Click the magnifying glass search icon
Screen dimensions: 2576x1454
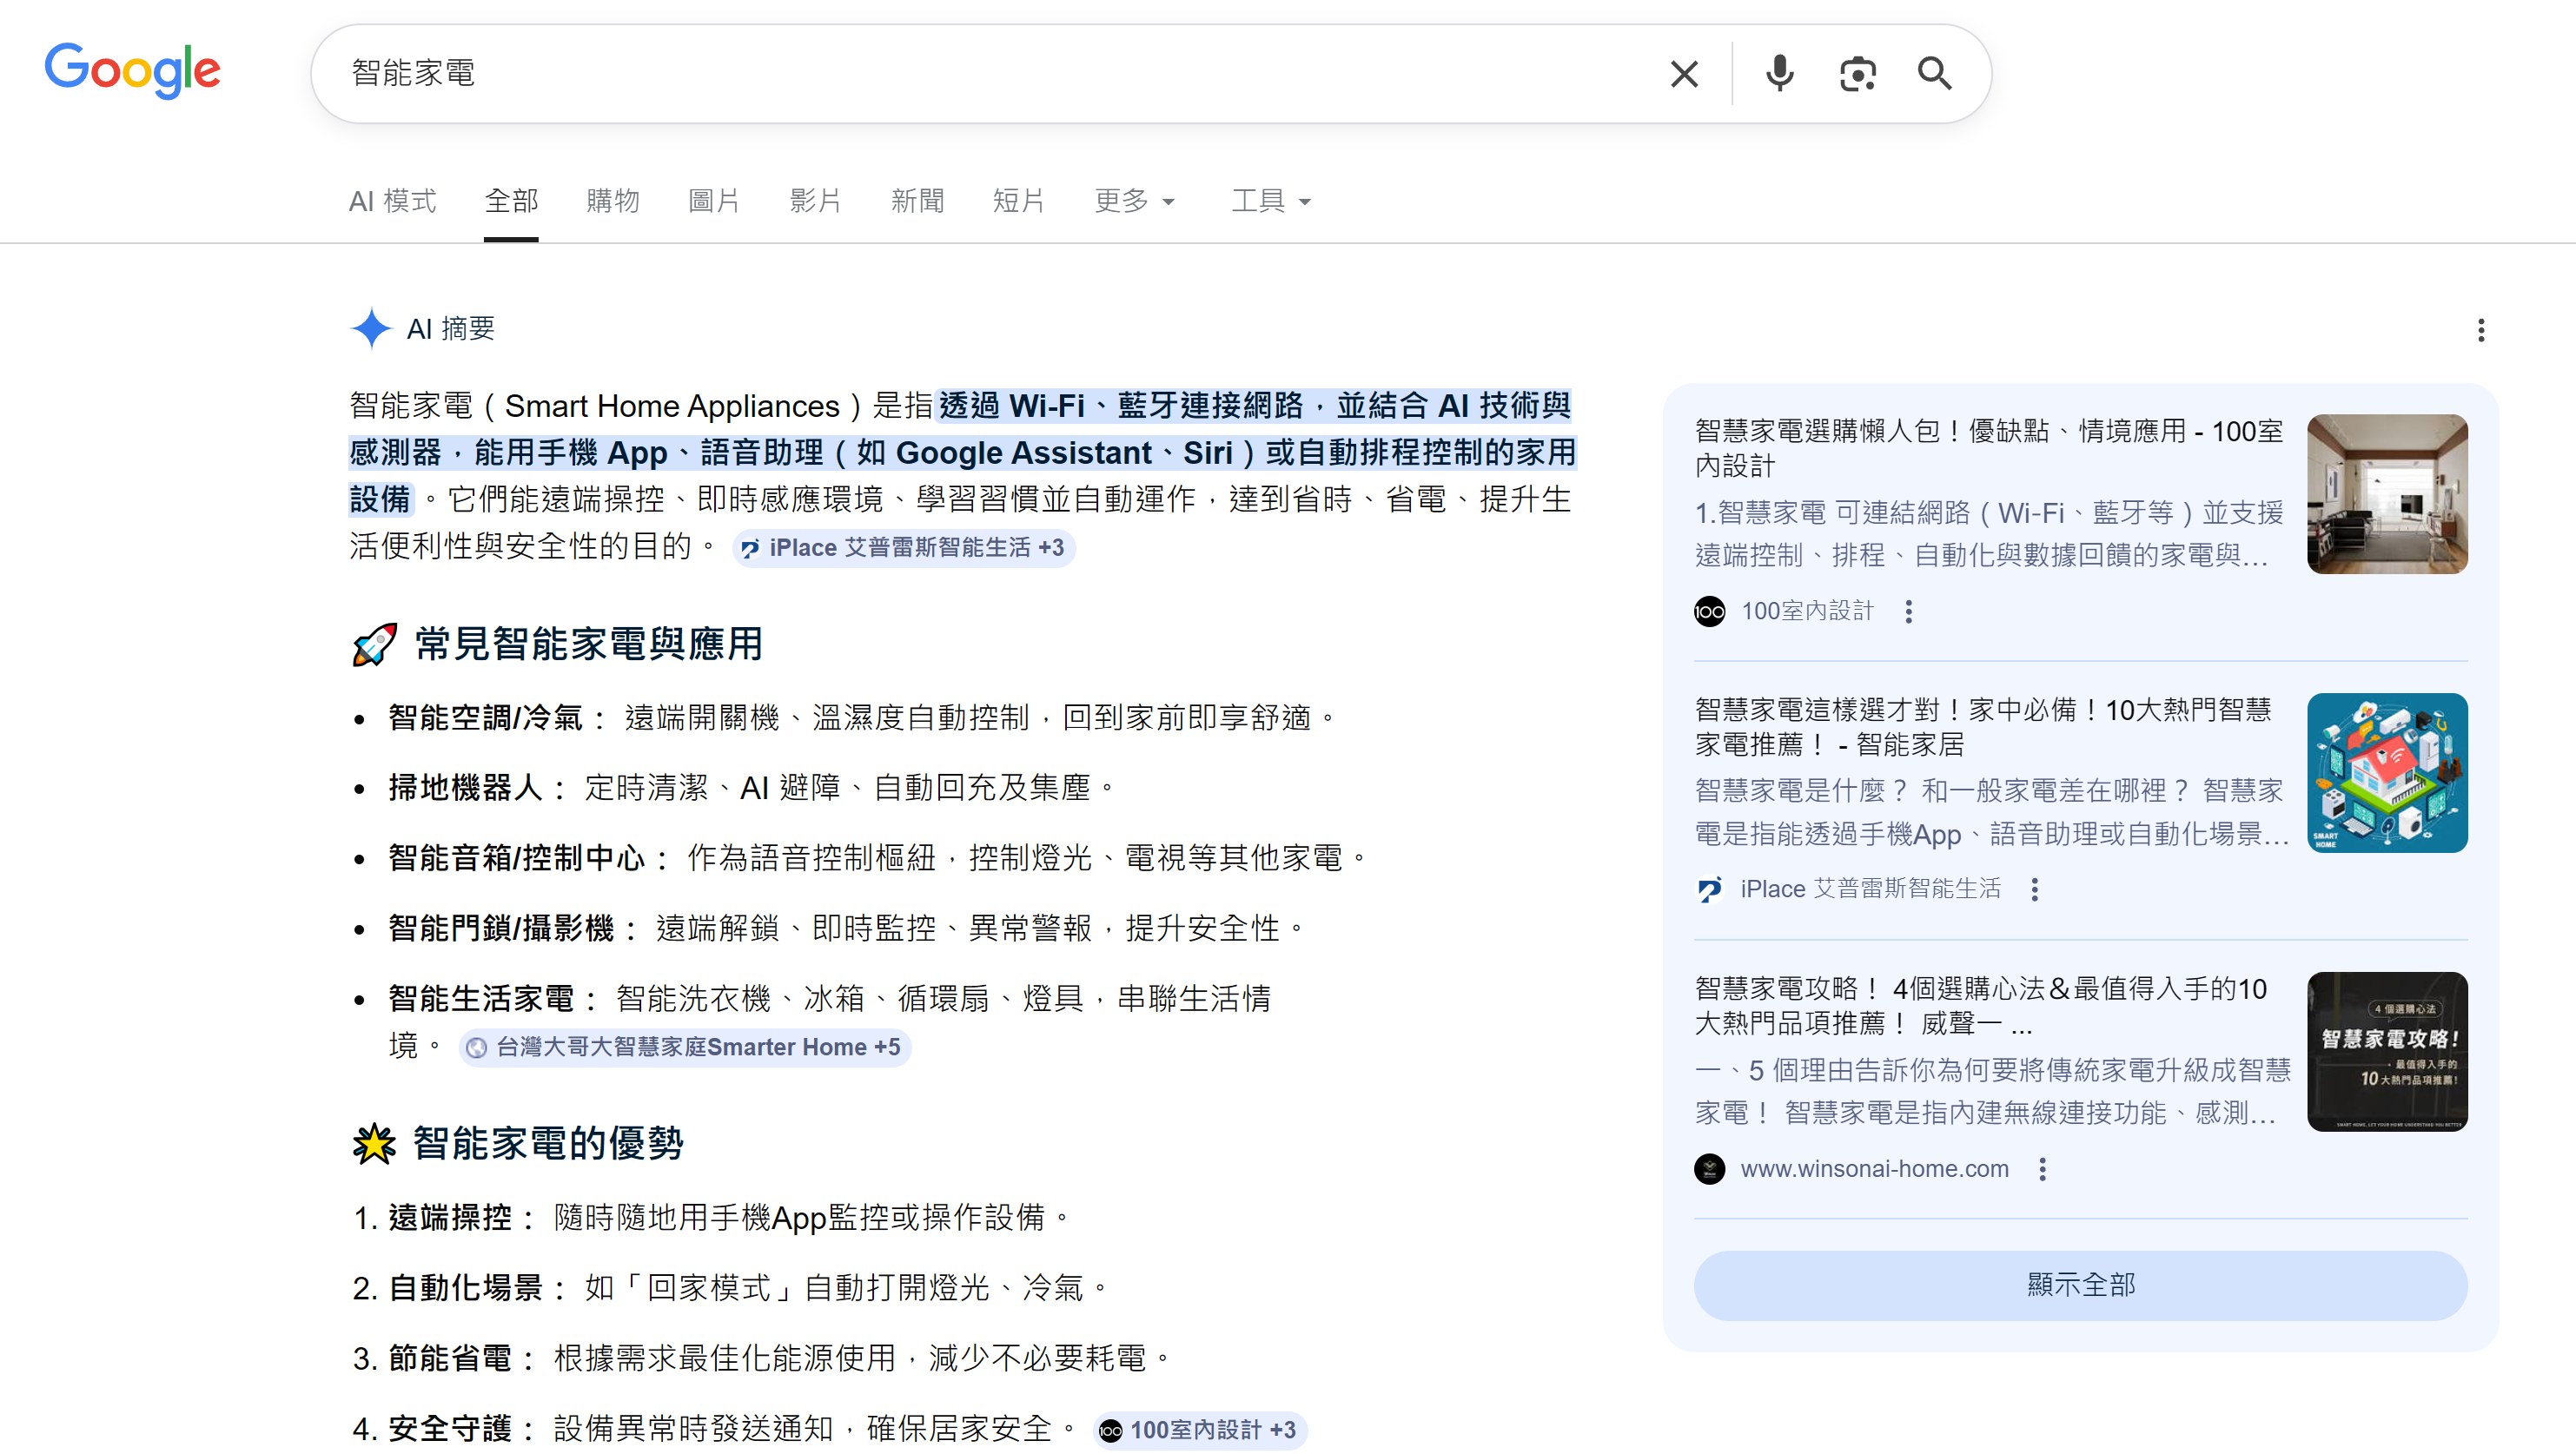coord(1934,74)
